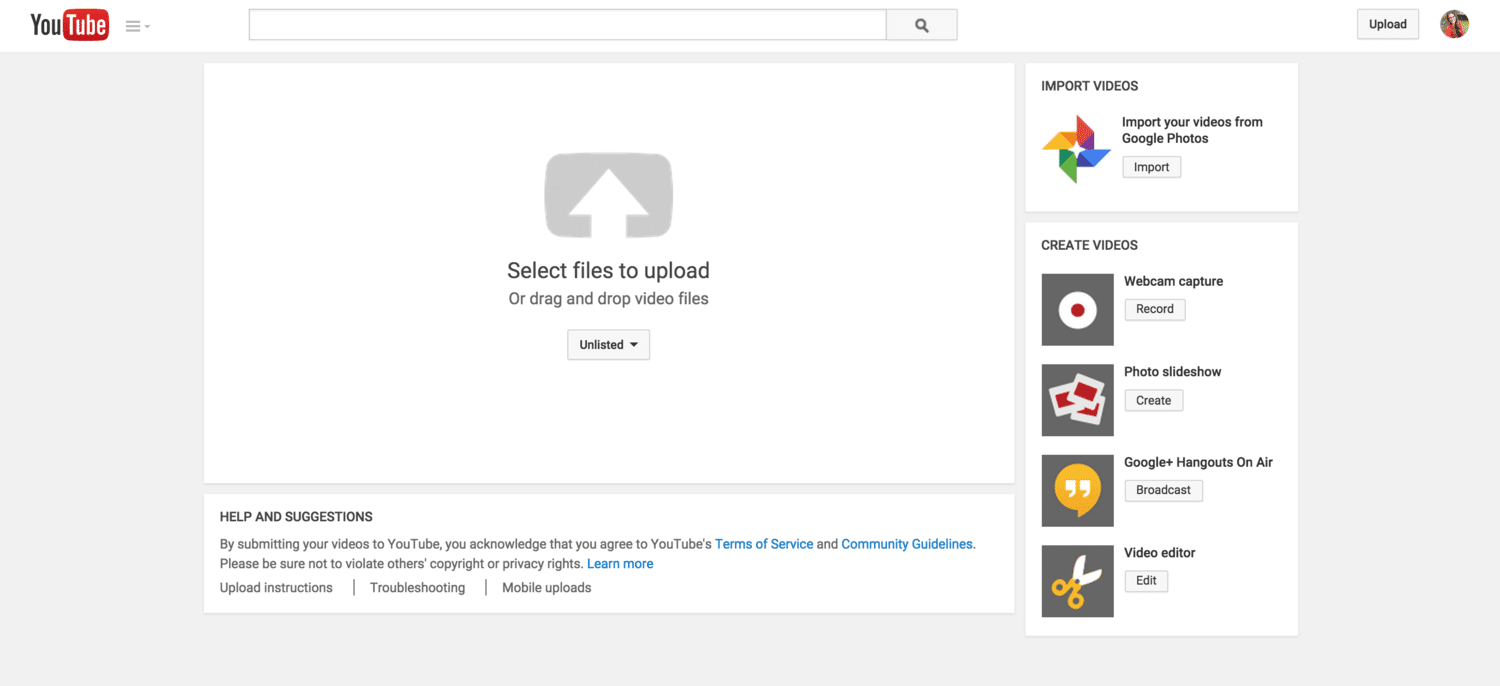Click the Google Photos pinwheel icon
1500x686 pixels.
pyautogui.click(x=1076, y=149)
